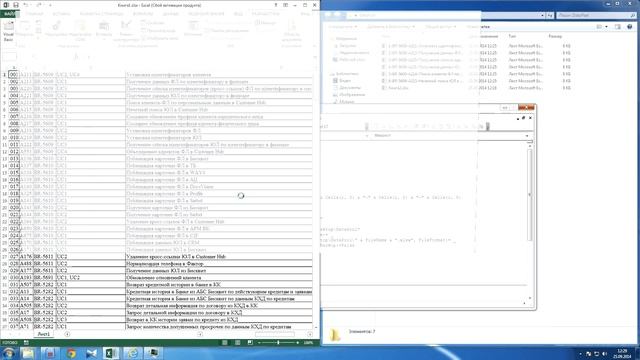
Task: Open Excel ribbon display options
Action: (x=285, y=5)
